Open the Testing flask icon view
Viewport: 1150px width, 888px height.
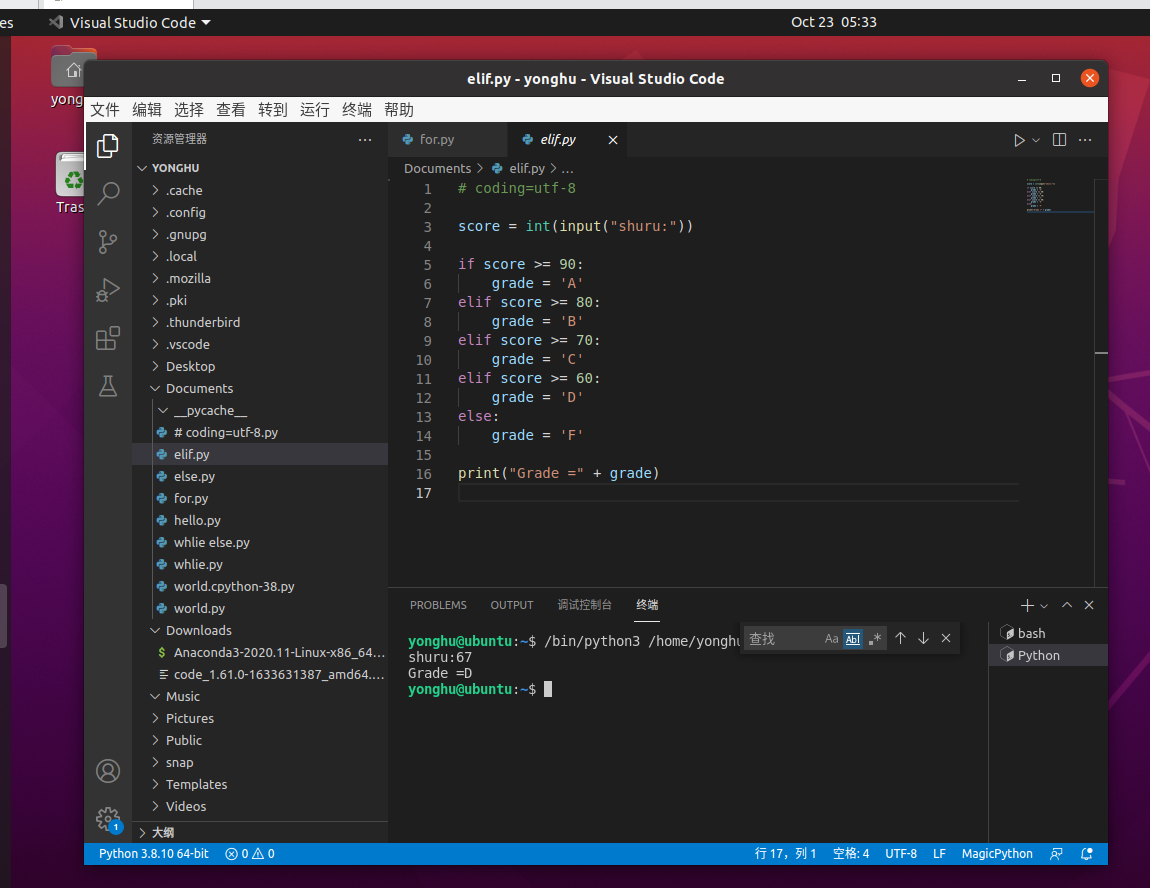(108, 386)
